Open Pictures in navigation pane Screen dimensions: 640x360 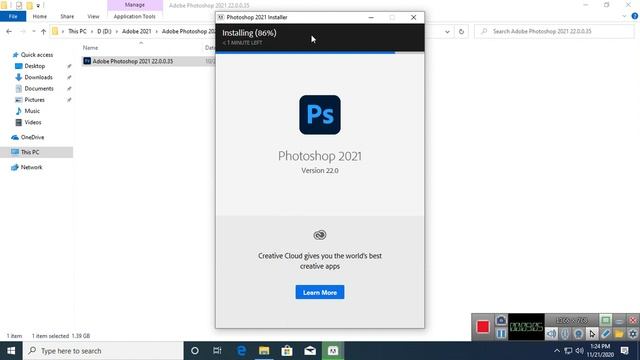[x=34, y=100]
